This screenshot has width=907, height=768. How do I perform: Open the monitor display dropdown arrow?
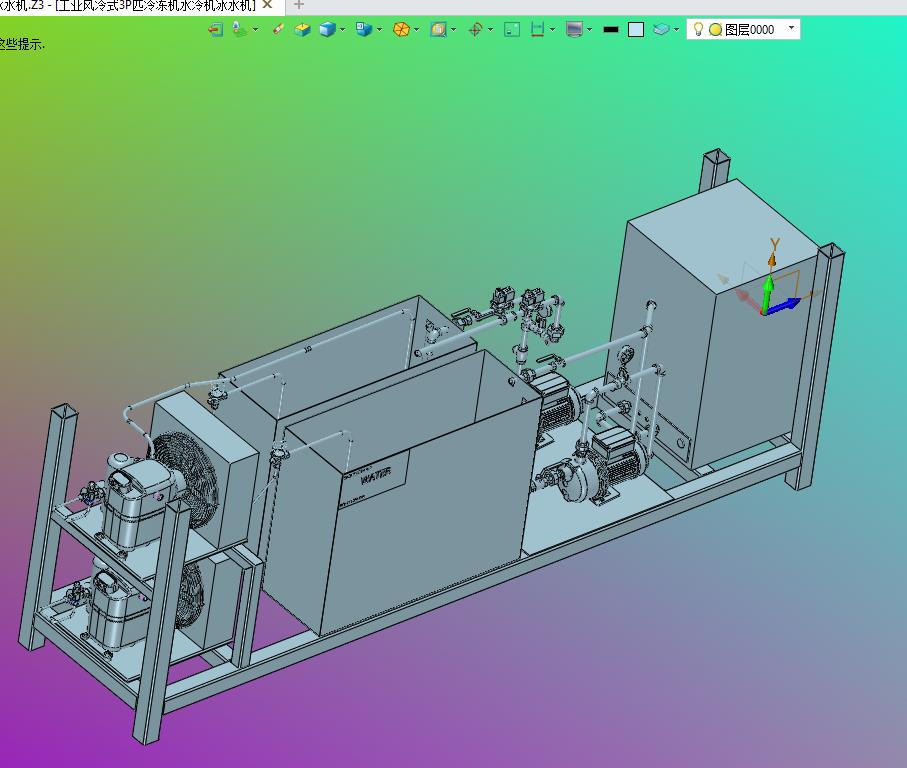[x=589, y=29]
